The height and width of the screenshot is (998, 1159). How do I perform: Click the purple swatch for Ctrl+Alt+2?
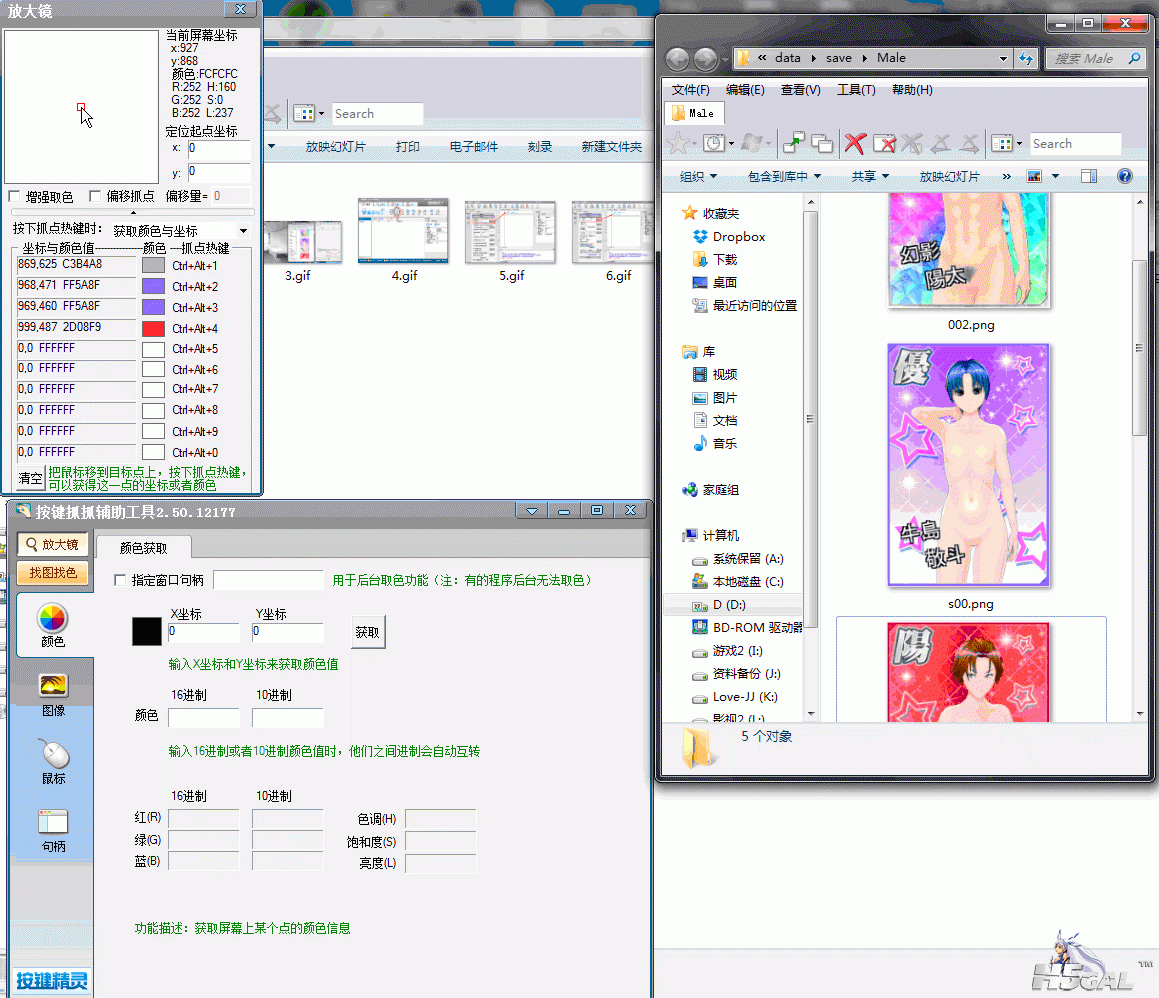(x=153, y=286)
